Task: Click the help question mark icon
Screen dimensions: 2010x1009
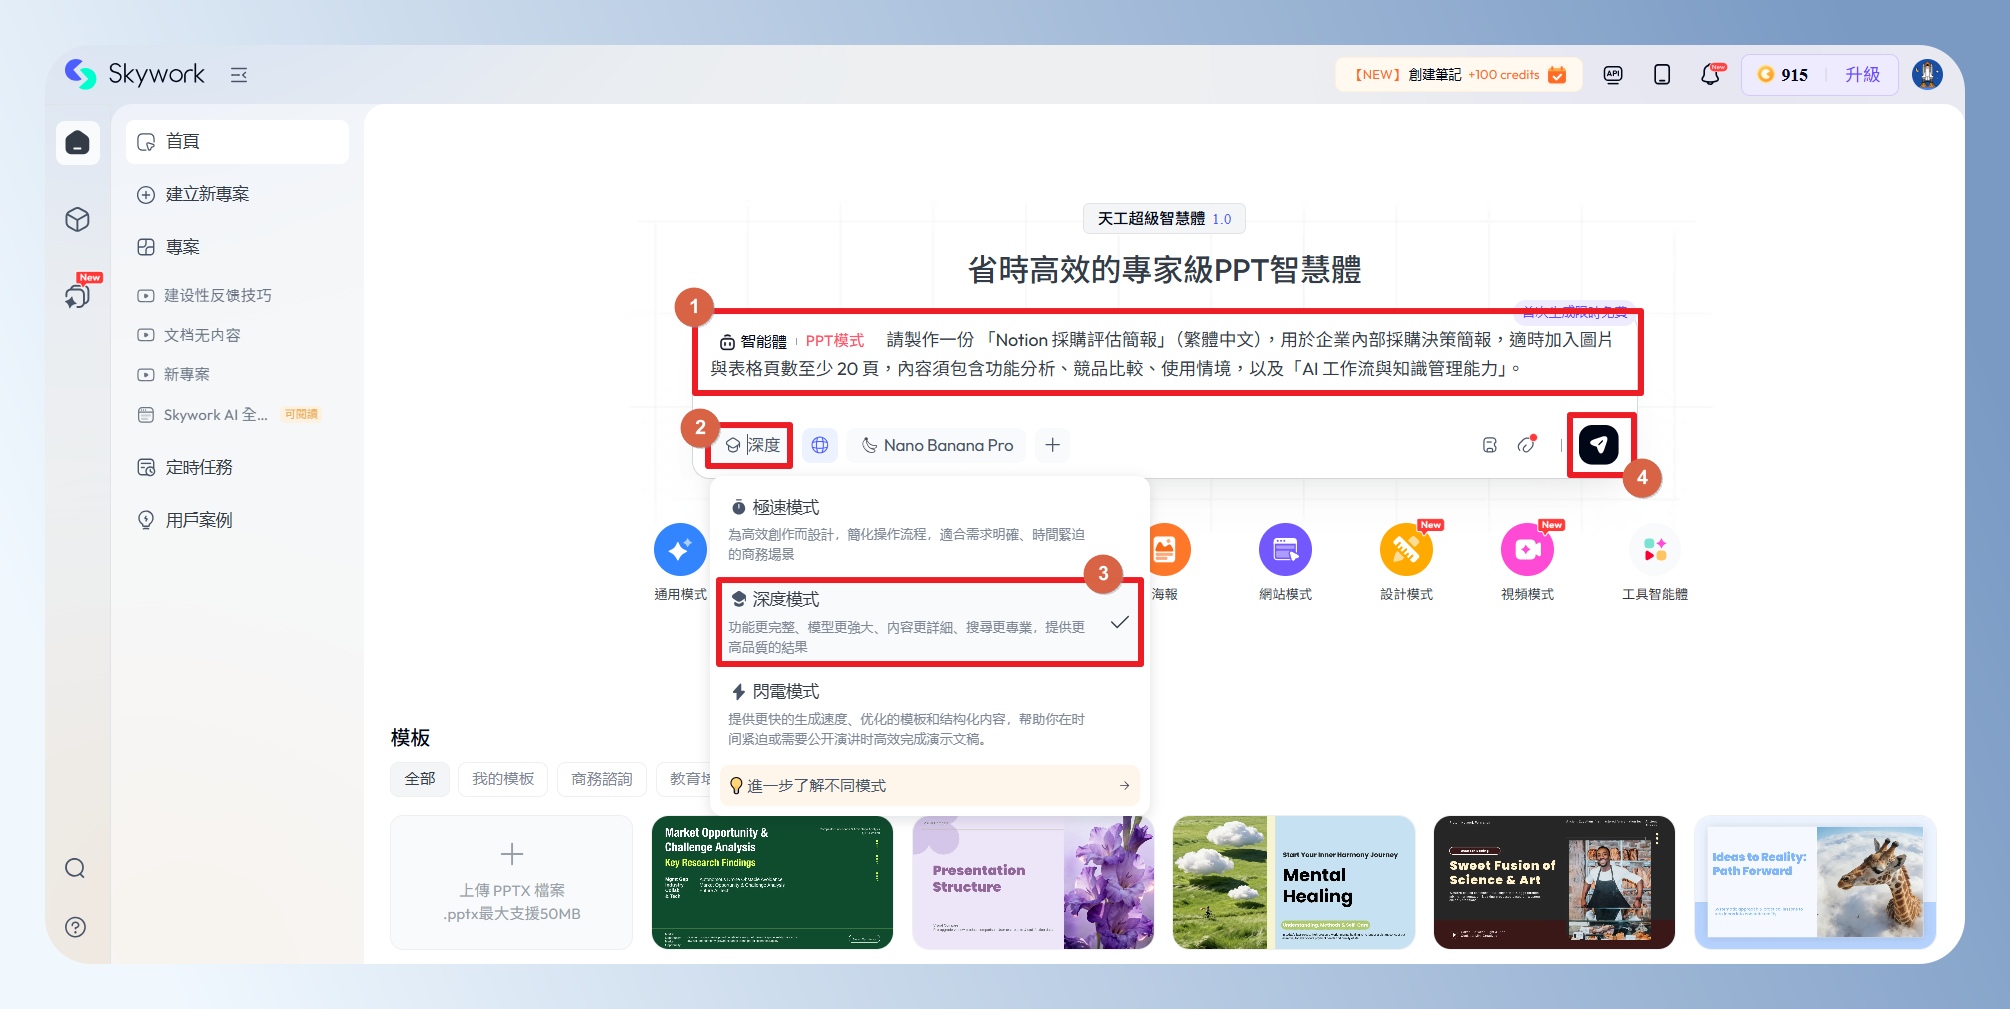Action: click(75, 927)
